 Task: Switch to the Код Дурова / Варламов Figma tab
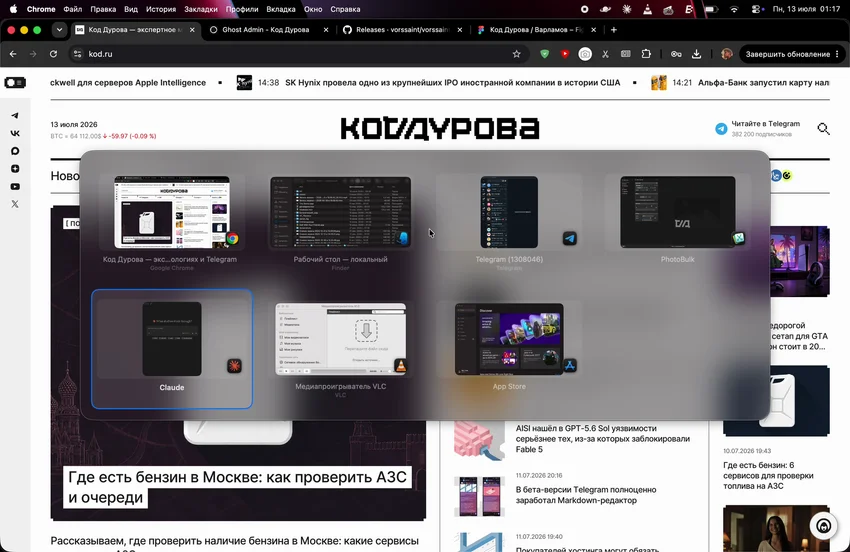[x=536, y=30]
